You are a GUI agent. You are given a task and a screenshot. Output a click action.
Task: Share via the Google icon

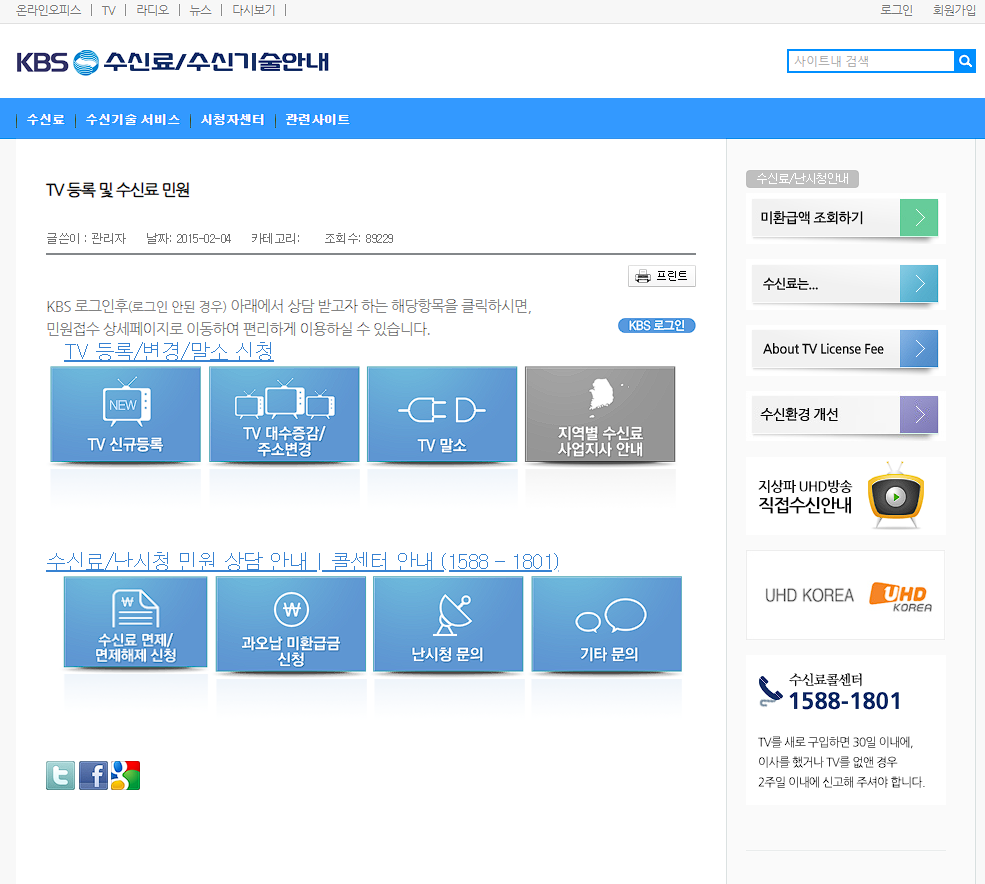[126, 775]
